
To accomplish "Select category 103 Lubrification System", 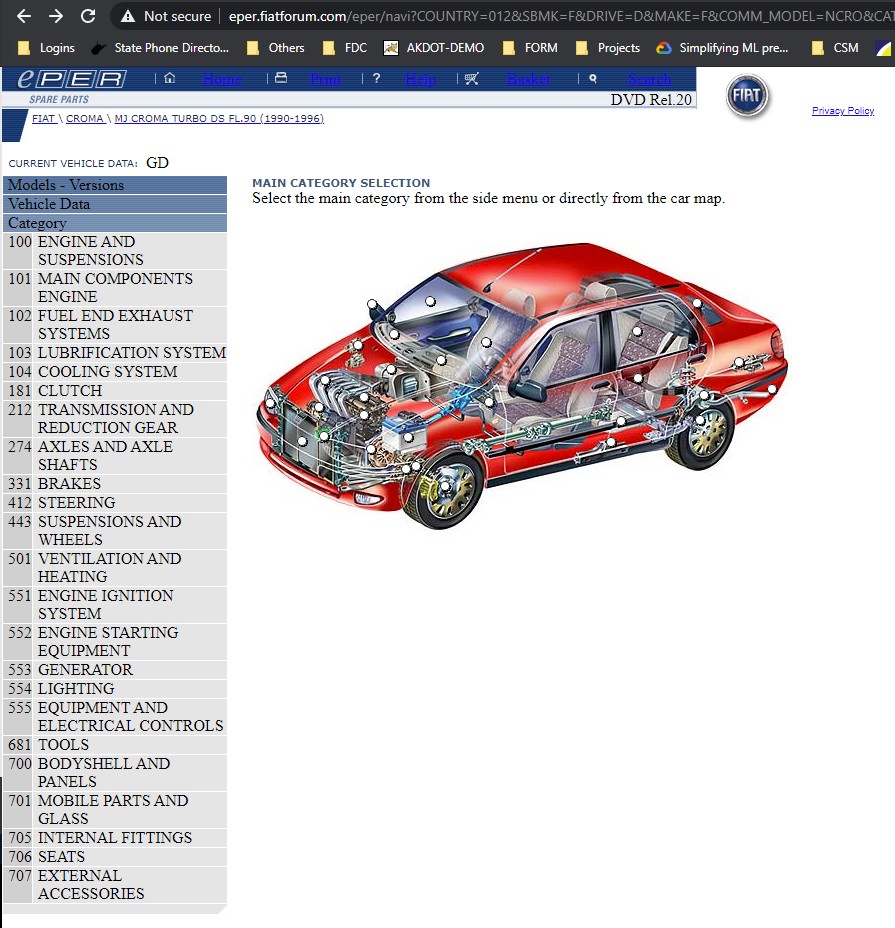I will tap(115, 353).
